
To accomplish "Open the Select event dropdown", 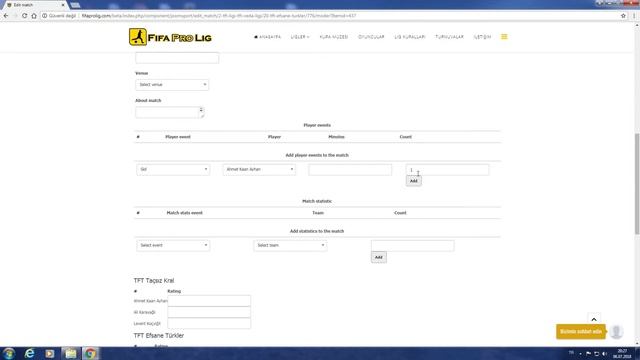I will click(173, 245).
